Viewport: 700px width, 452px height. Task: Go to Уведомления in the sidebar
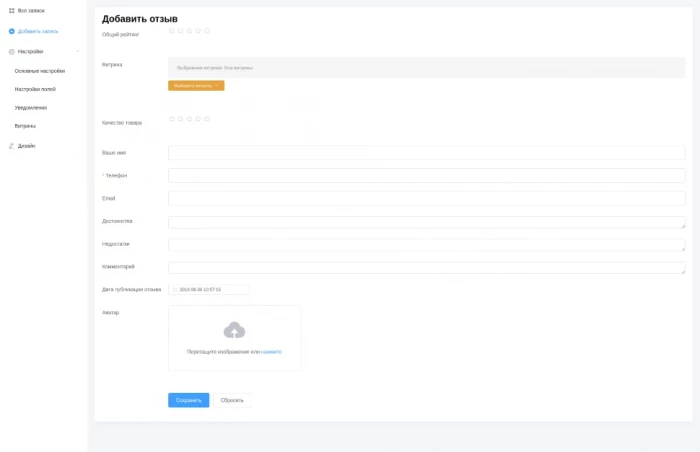coord(30,107)
